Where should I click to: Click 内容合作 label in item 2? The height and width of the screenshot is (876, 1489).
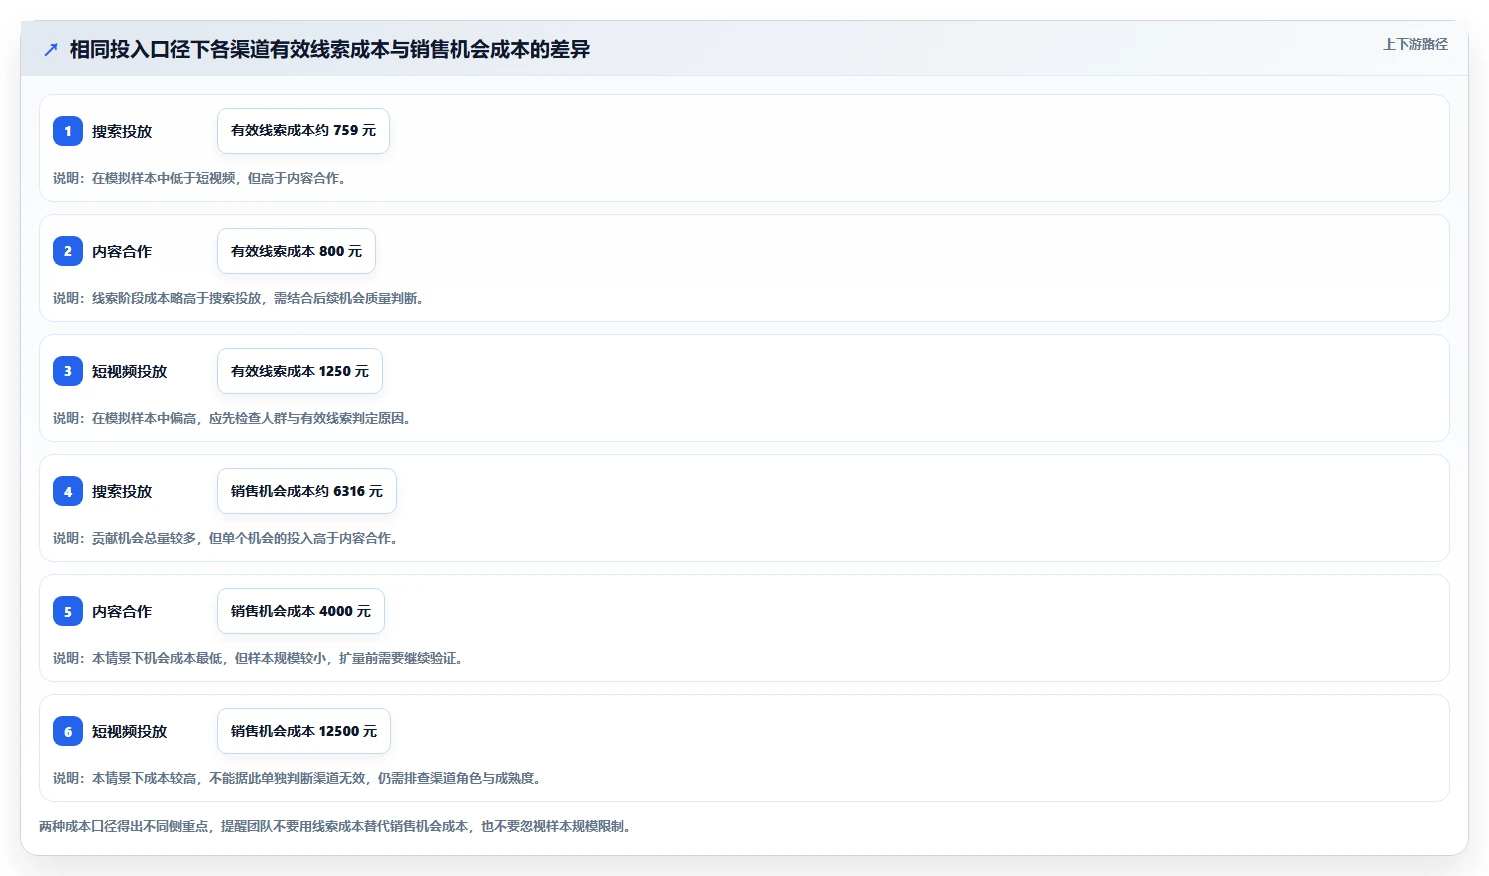pyautogui.click(x=122, y=251)
